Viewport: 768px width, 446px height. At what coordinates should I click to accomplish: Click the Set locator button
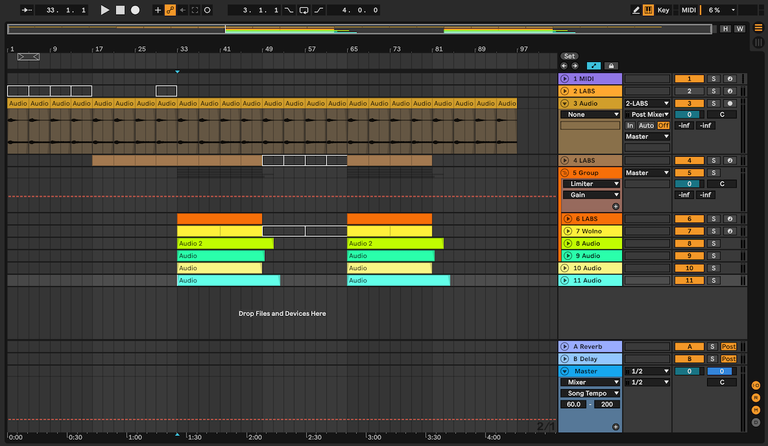569,56
